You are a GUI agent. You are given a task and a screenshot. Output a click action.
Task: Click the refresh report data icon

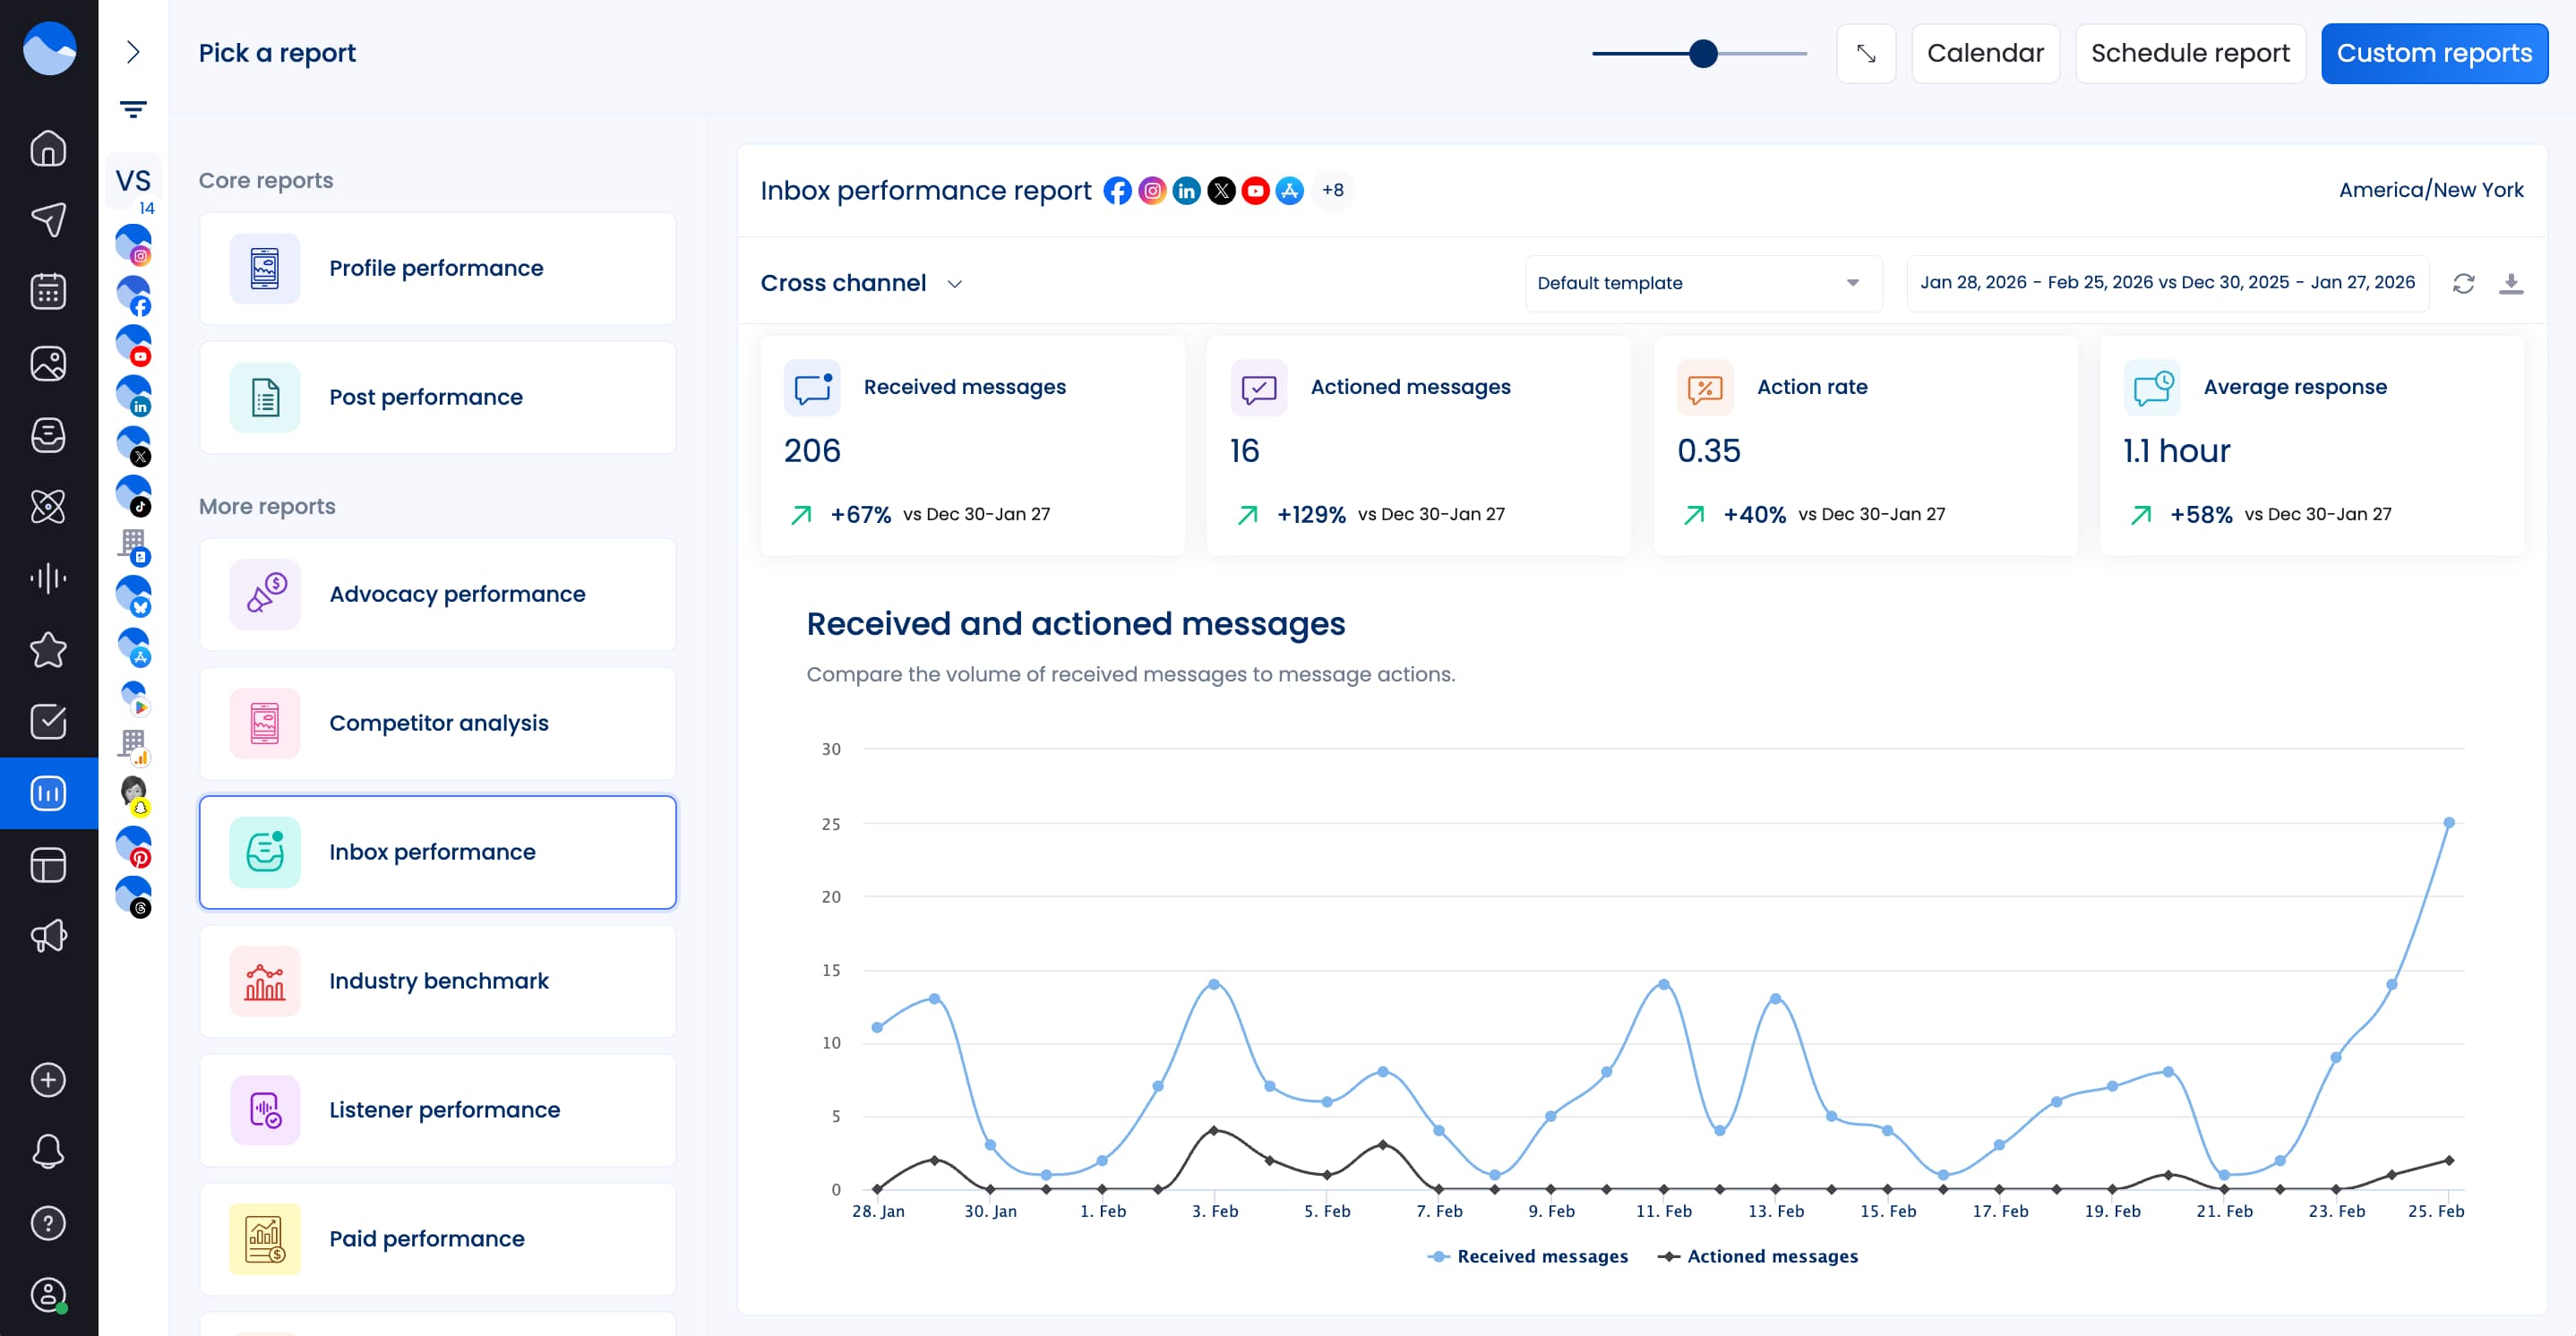(x=2464, y=283)
